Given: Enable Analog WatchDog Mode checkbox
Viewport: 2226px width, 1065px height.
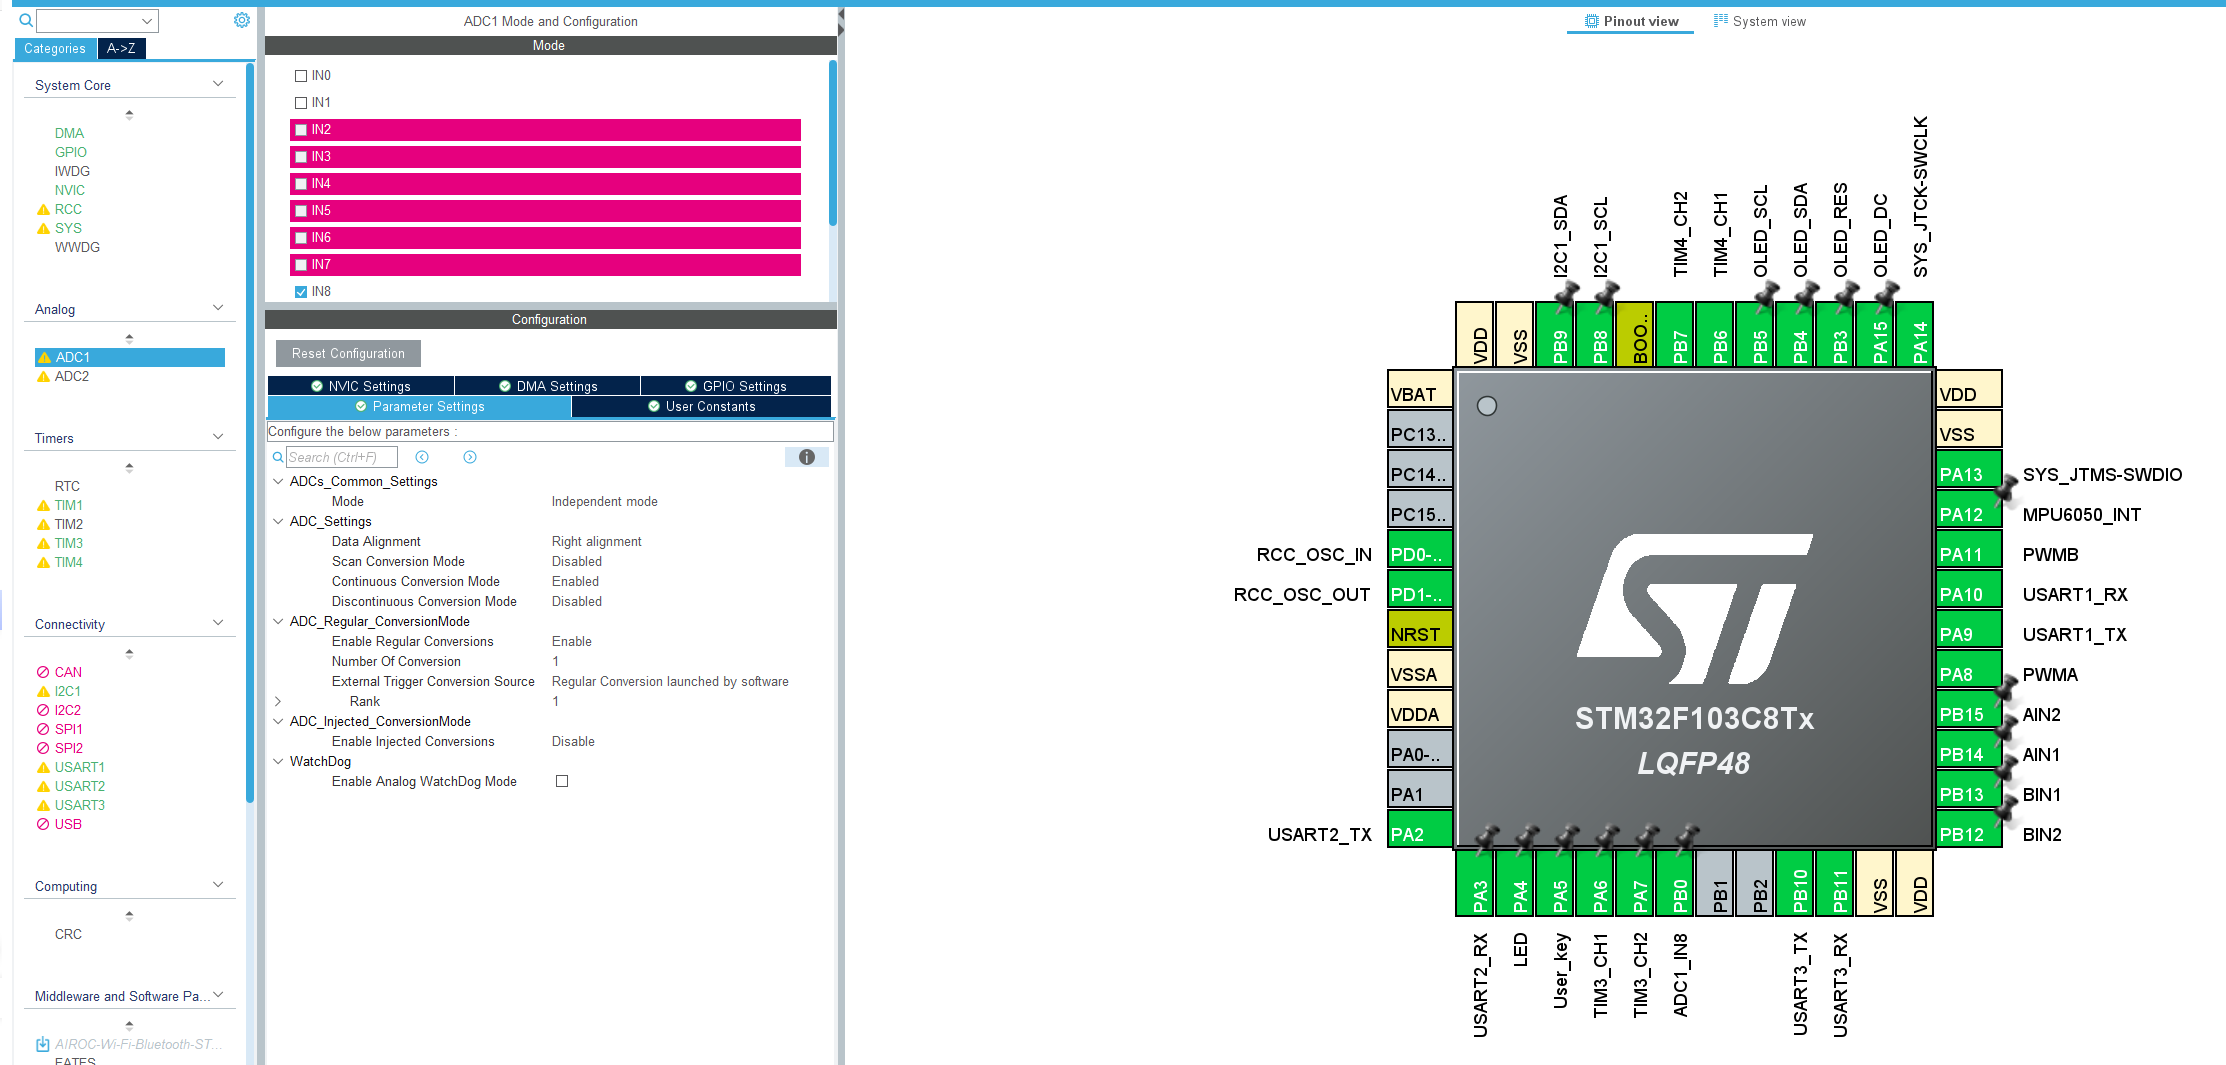Looking at the screenshot, I should (x=562, y=781).
